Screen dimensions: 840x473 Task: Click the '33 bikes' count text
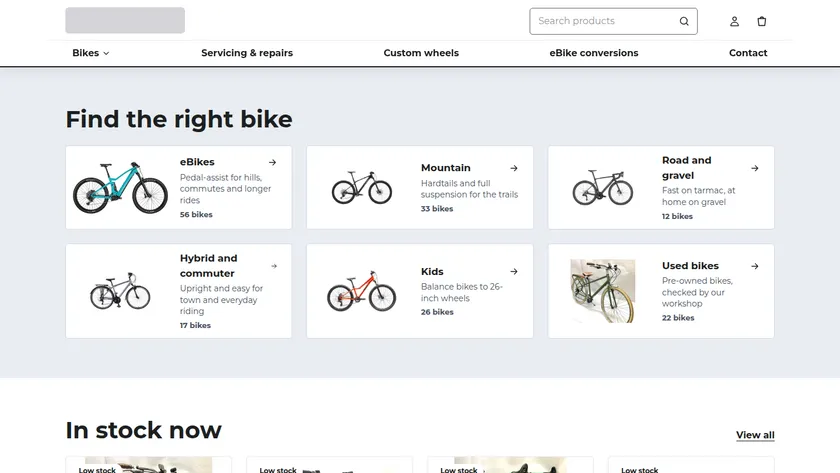click(437, 209)
